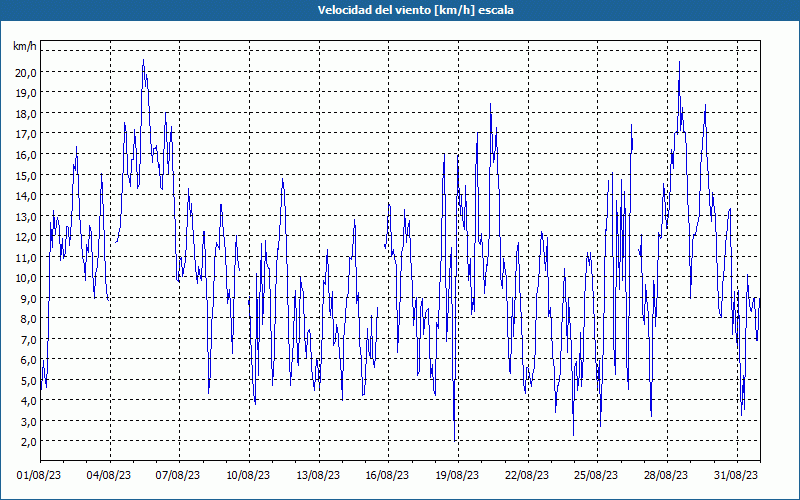
Task: Click the 2,0 y-axis label
Action: pyautogui.click(x=29, y=442)
